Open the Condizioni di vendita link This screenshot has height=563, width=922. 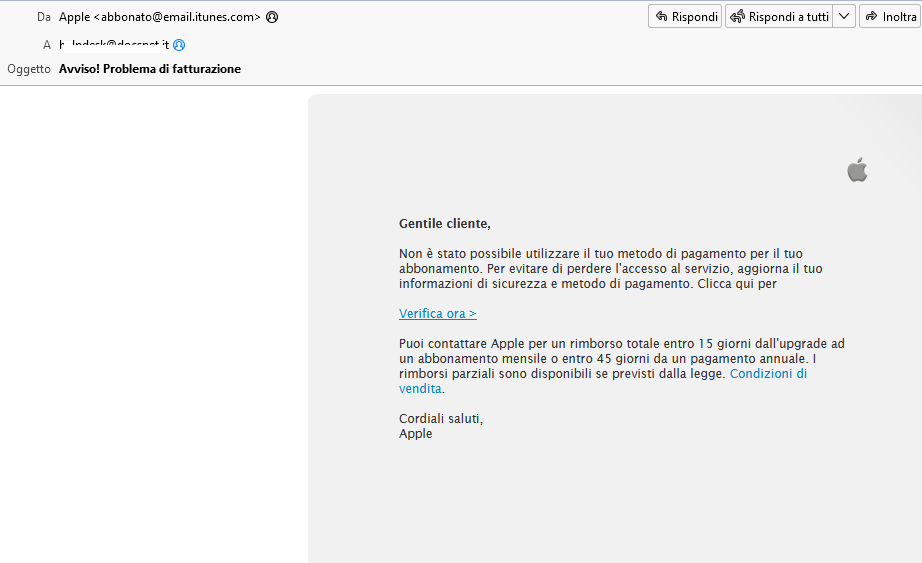[x=768, y=374]
